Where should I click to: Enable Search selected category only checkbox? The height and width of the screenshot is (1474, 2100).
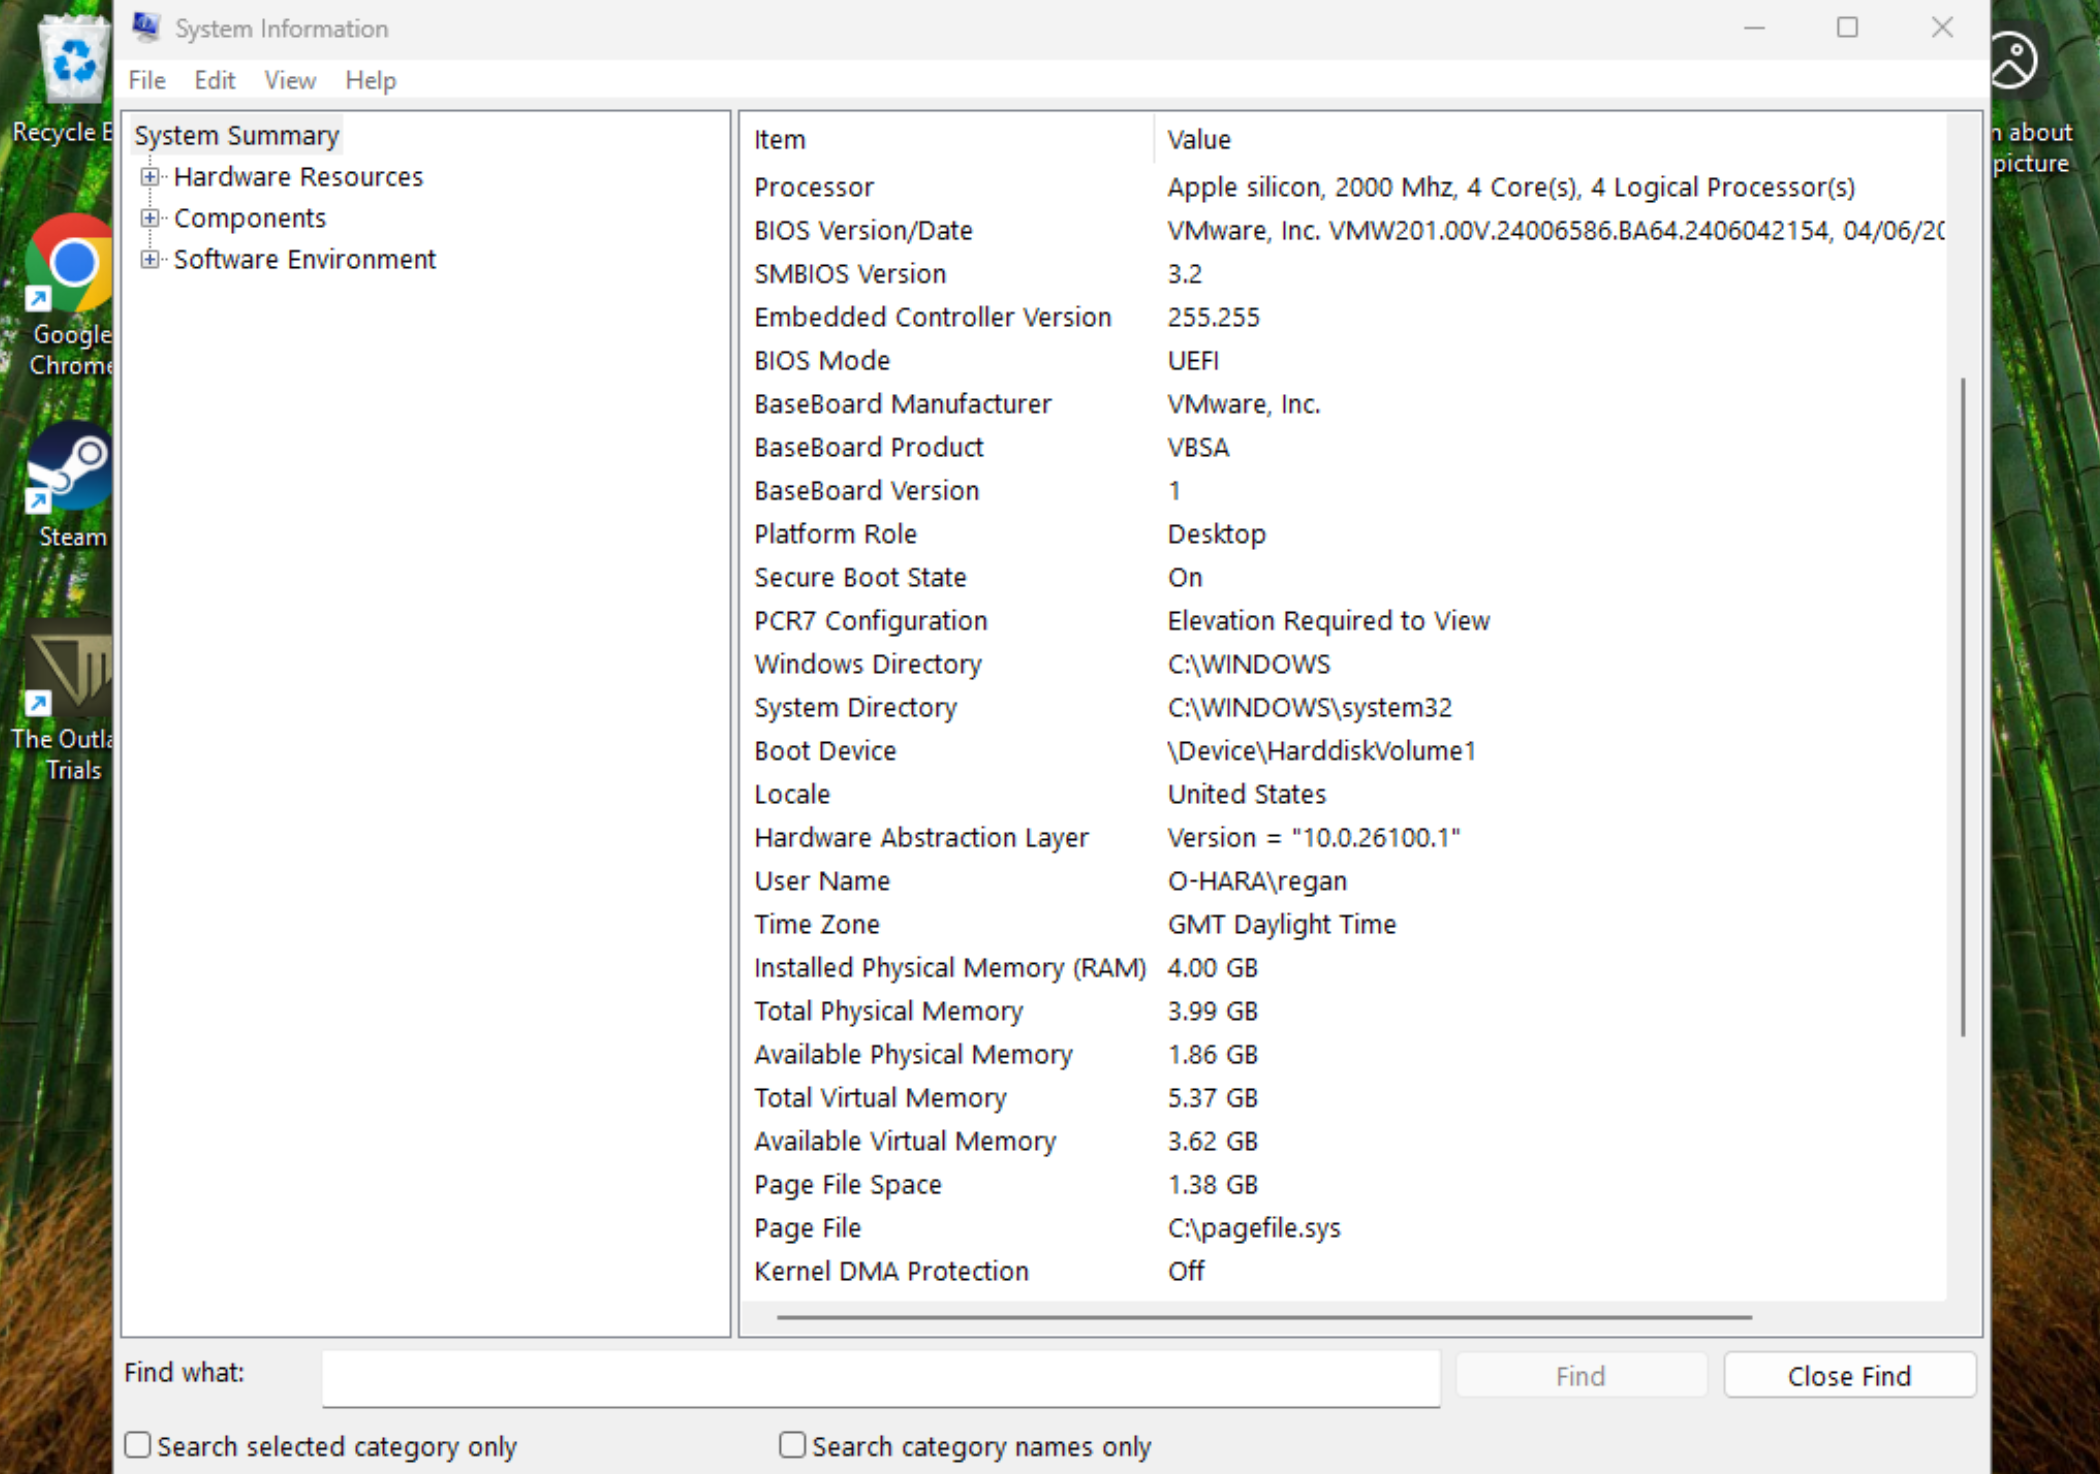(138, 1445)
